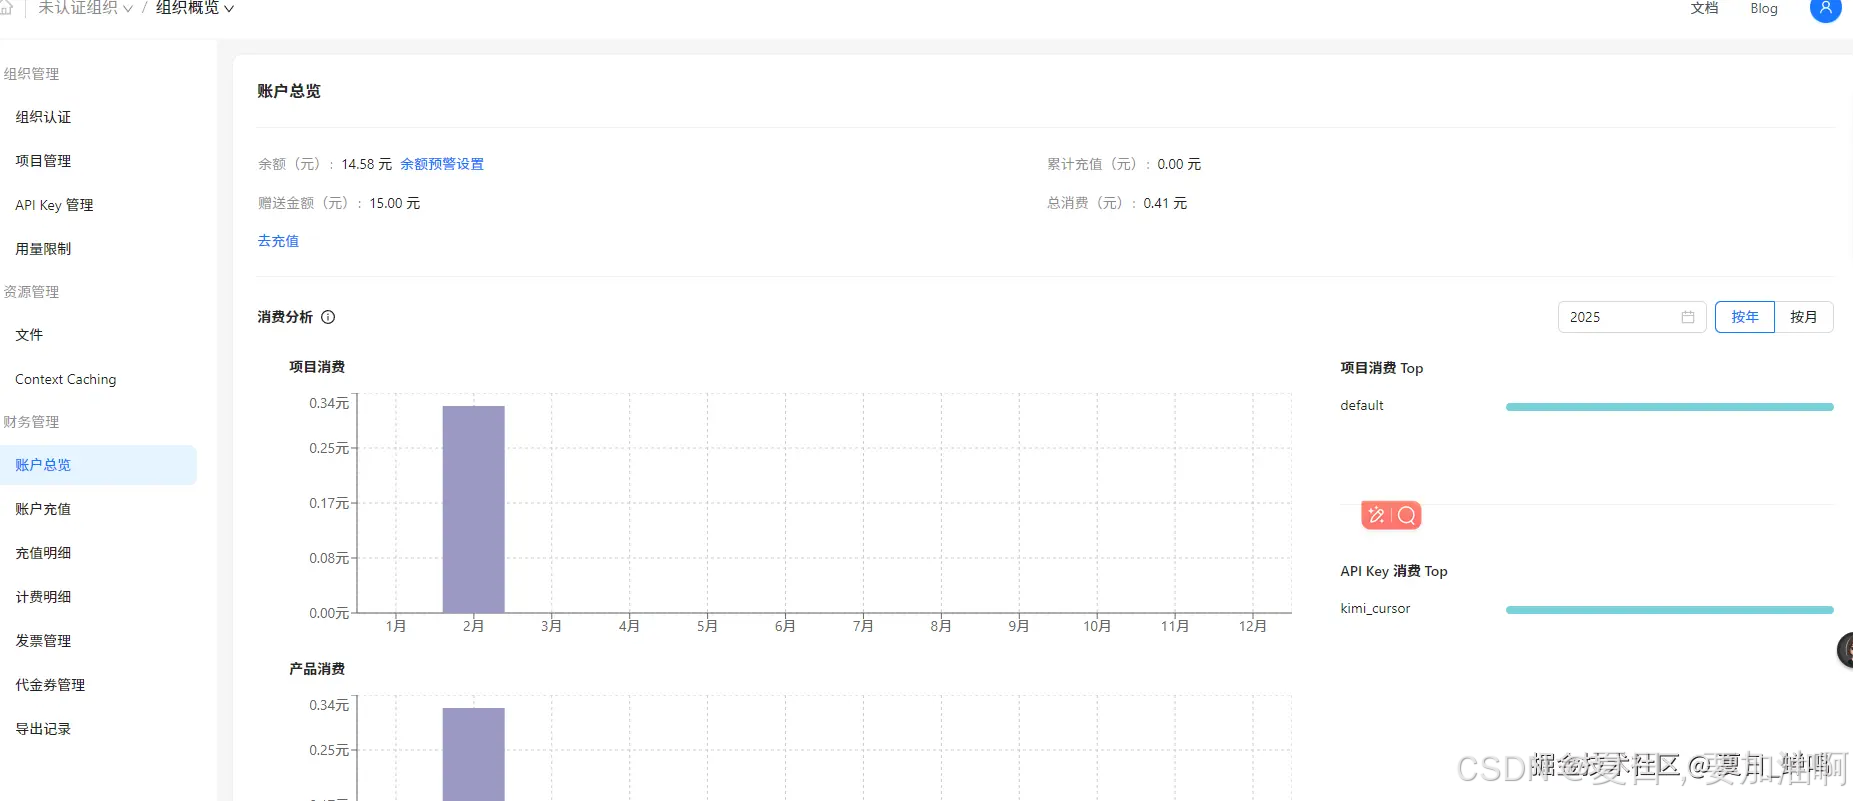The width and height of the screenshot is (1853, 801).
Task: Click the 项目消费 Top heading
Action: (1381, 368)
